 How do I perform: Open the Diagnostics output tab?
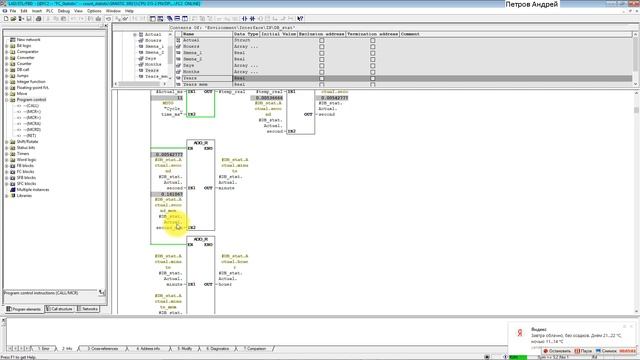pos(217,349)
